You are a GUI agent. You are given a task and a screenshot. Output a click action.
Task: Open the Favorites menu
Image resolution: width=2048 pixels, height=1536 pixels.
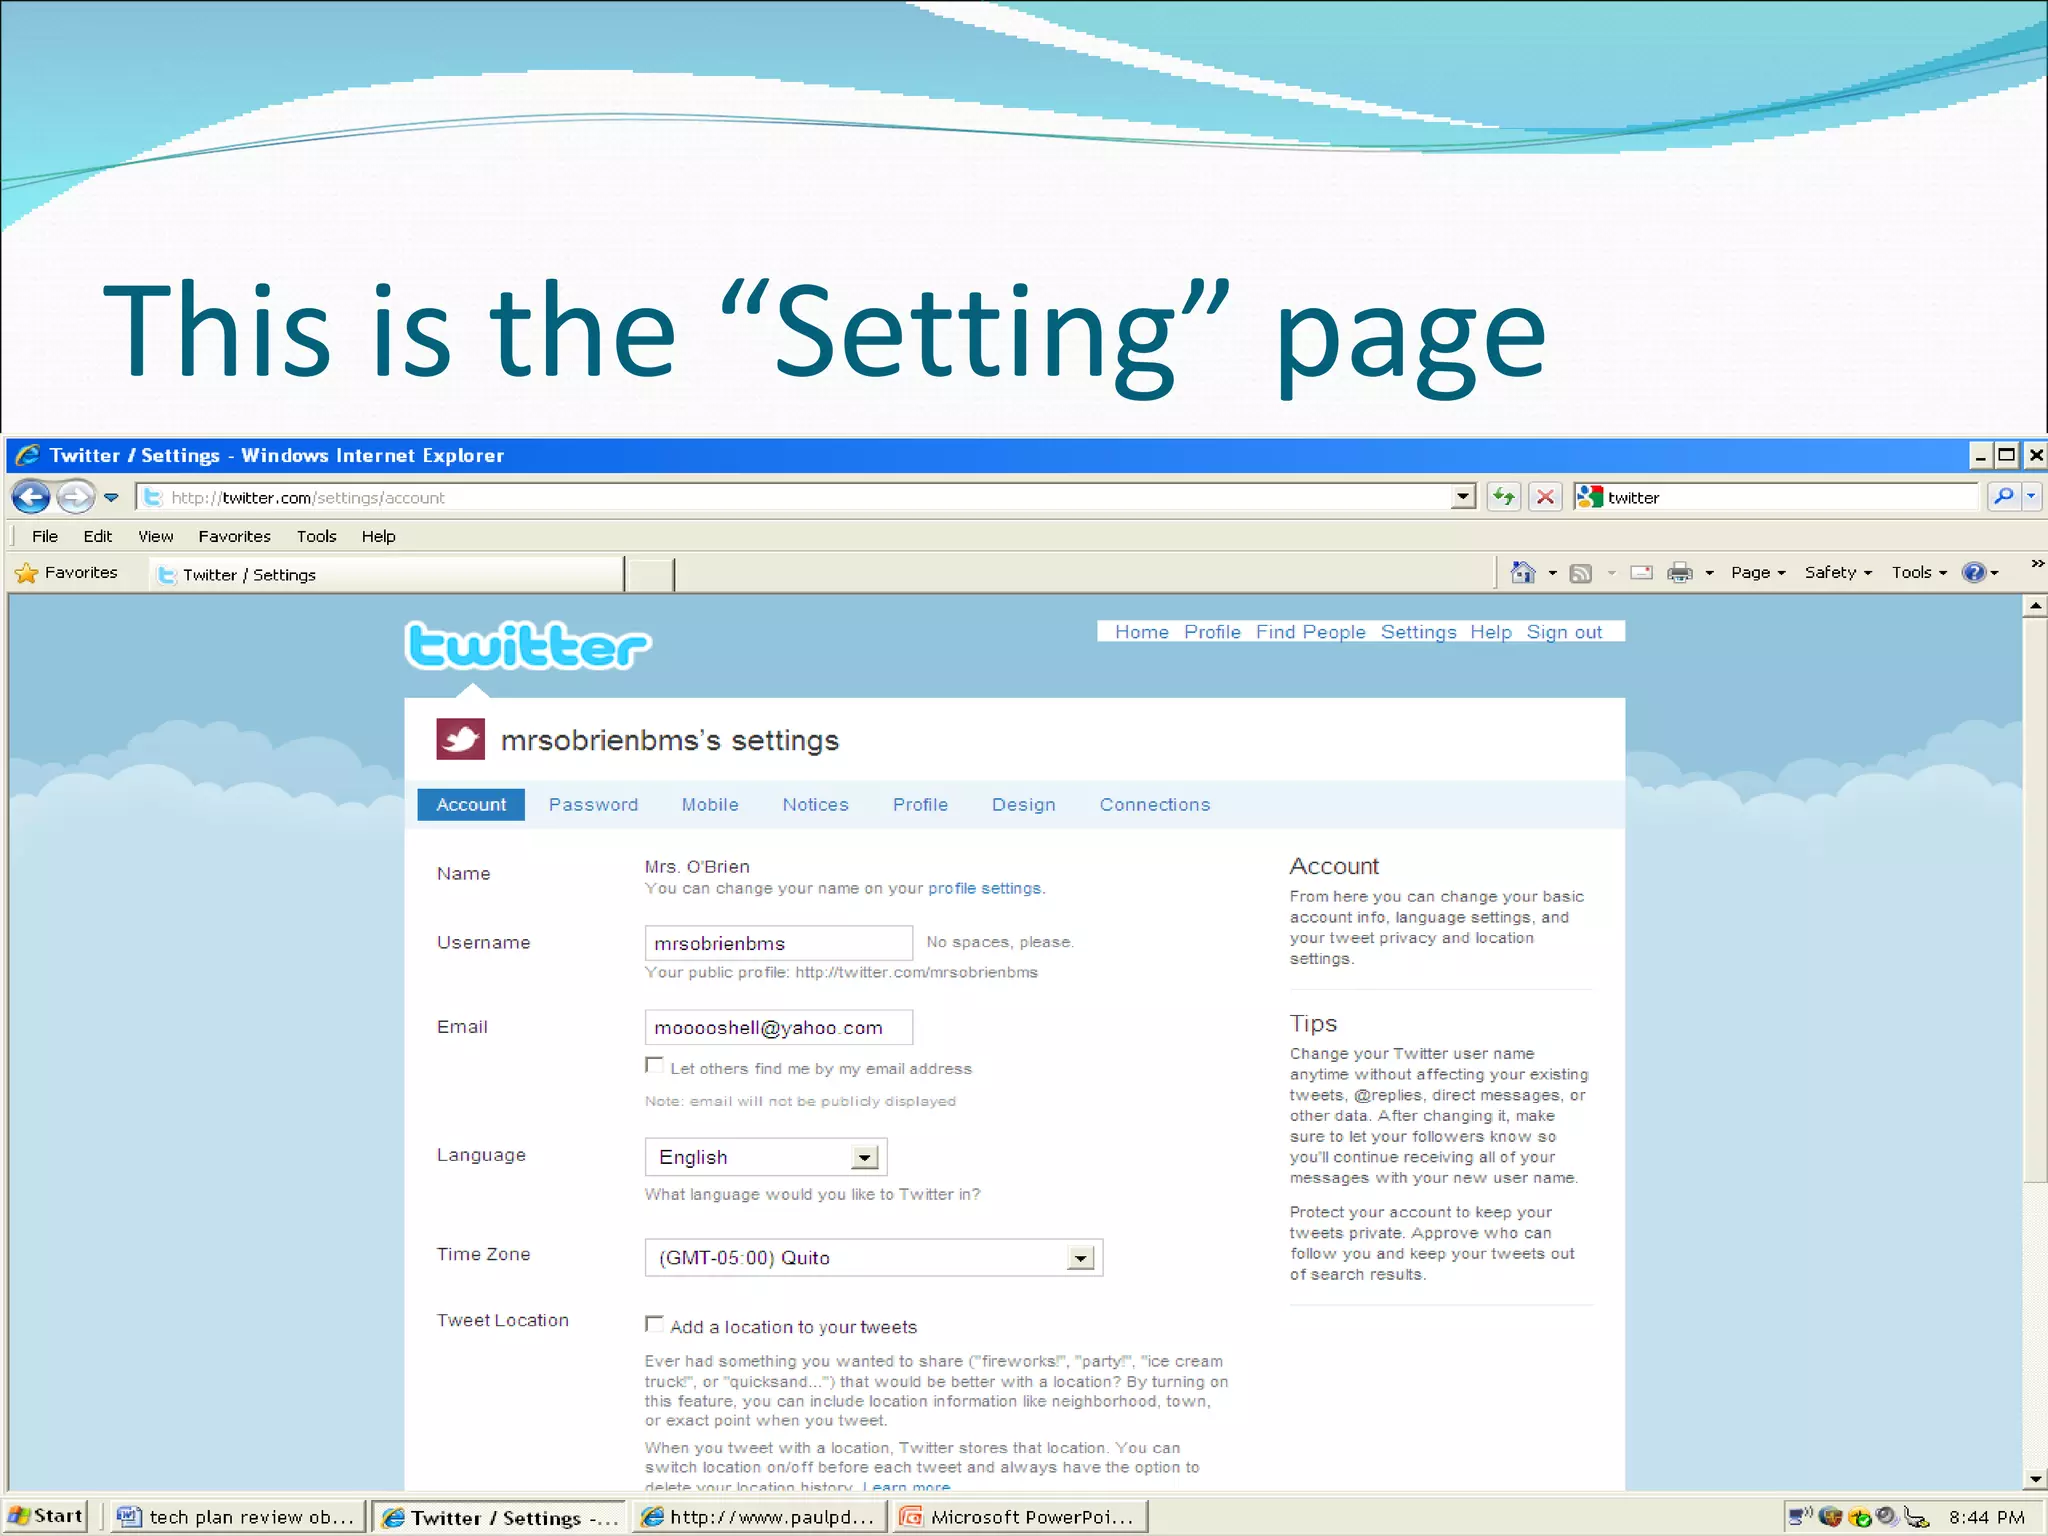[234, 536]
